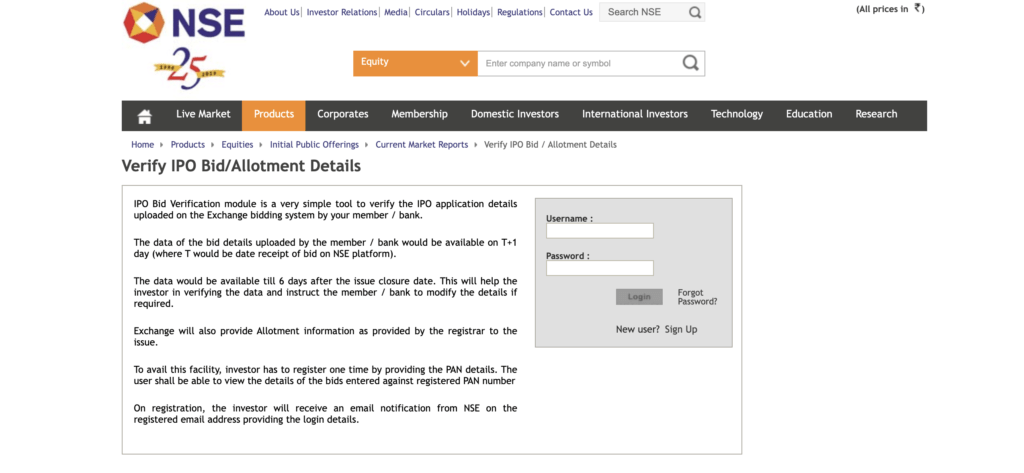The image size is (1024, 473).
Task: Open the International Investors menu
Action: coord(635,115)
